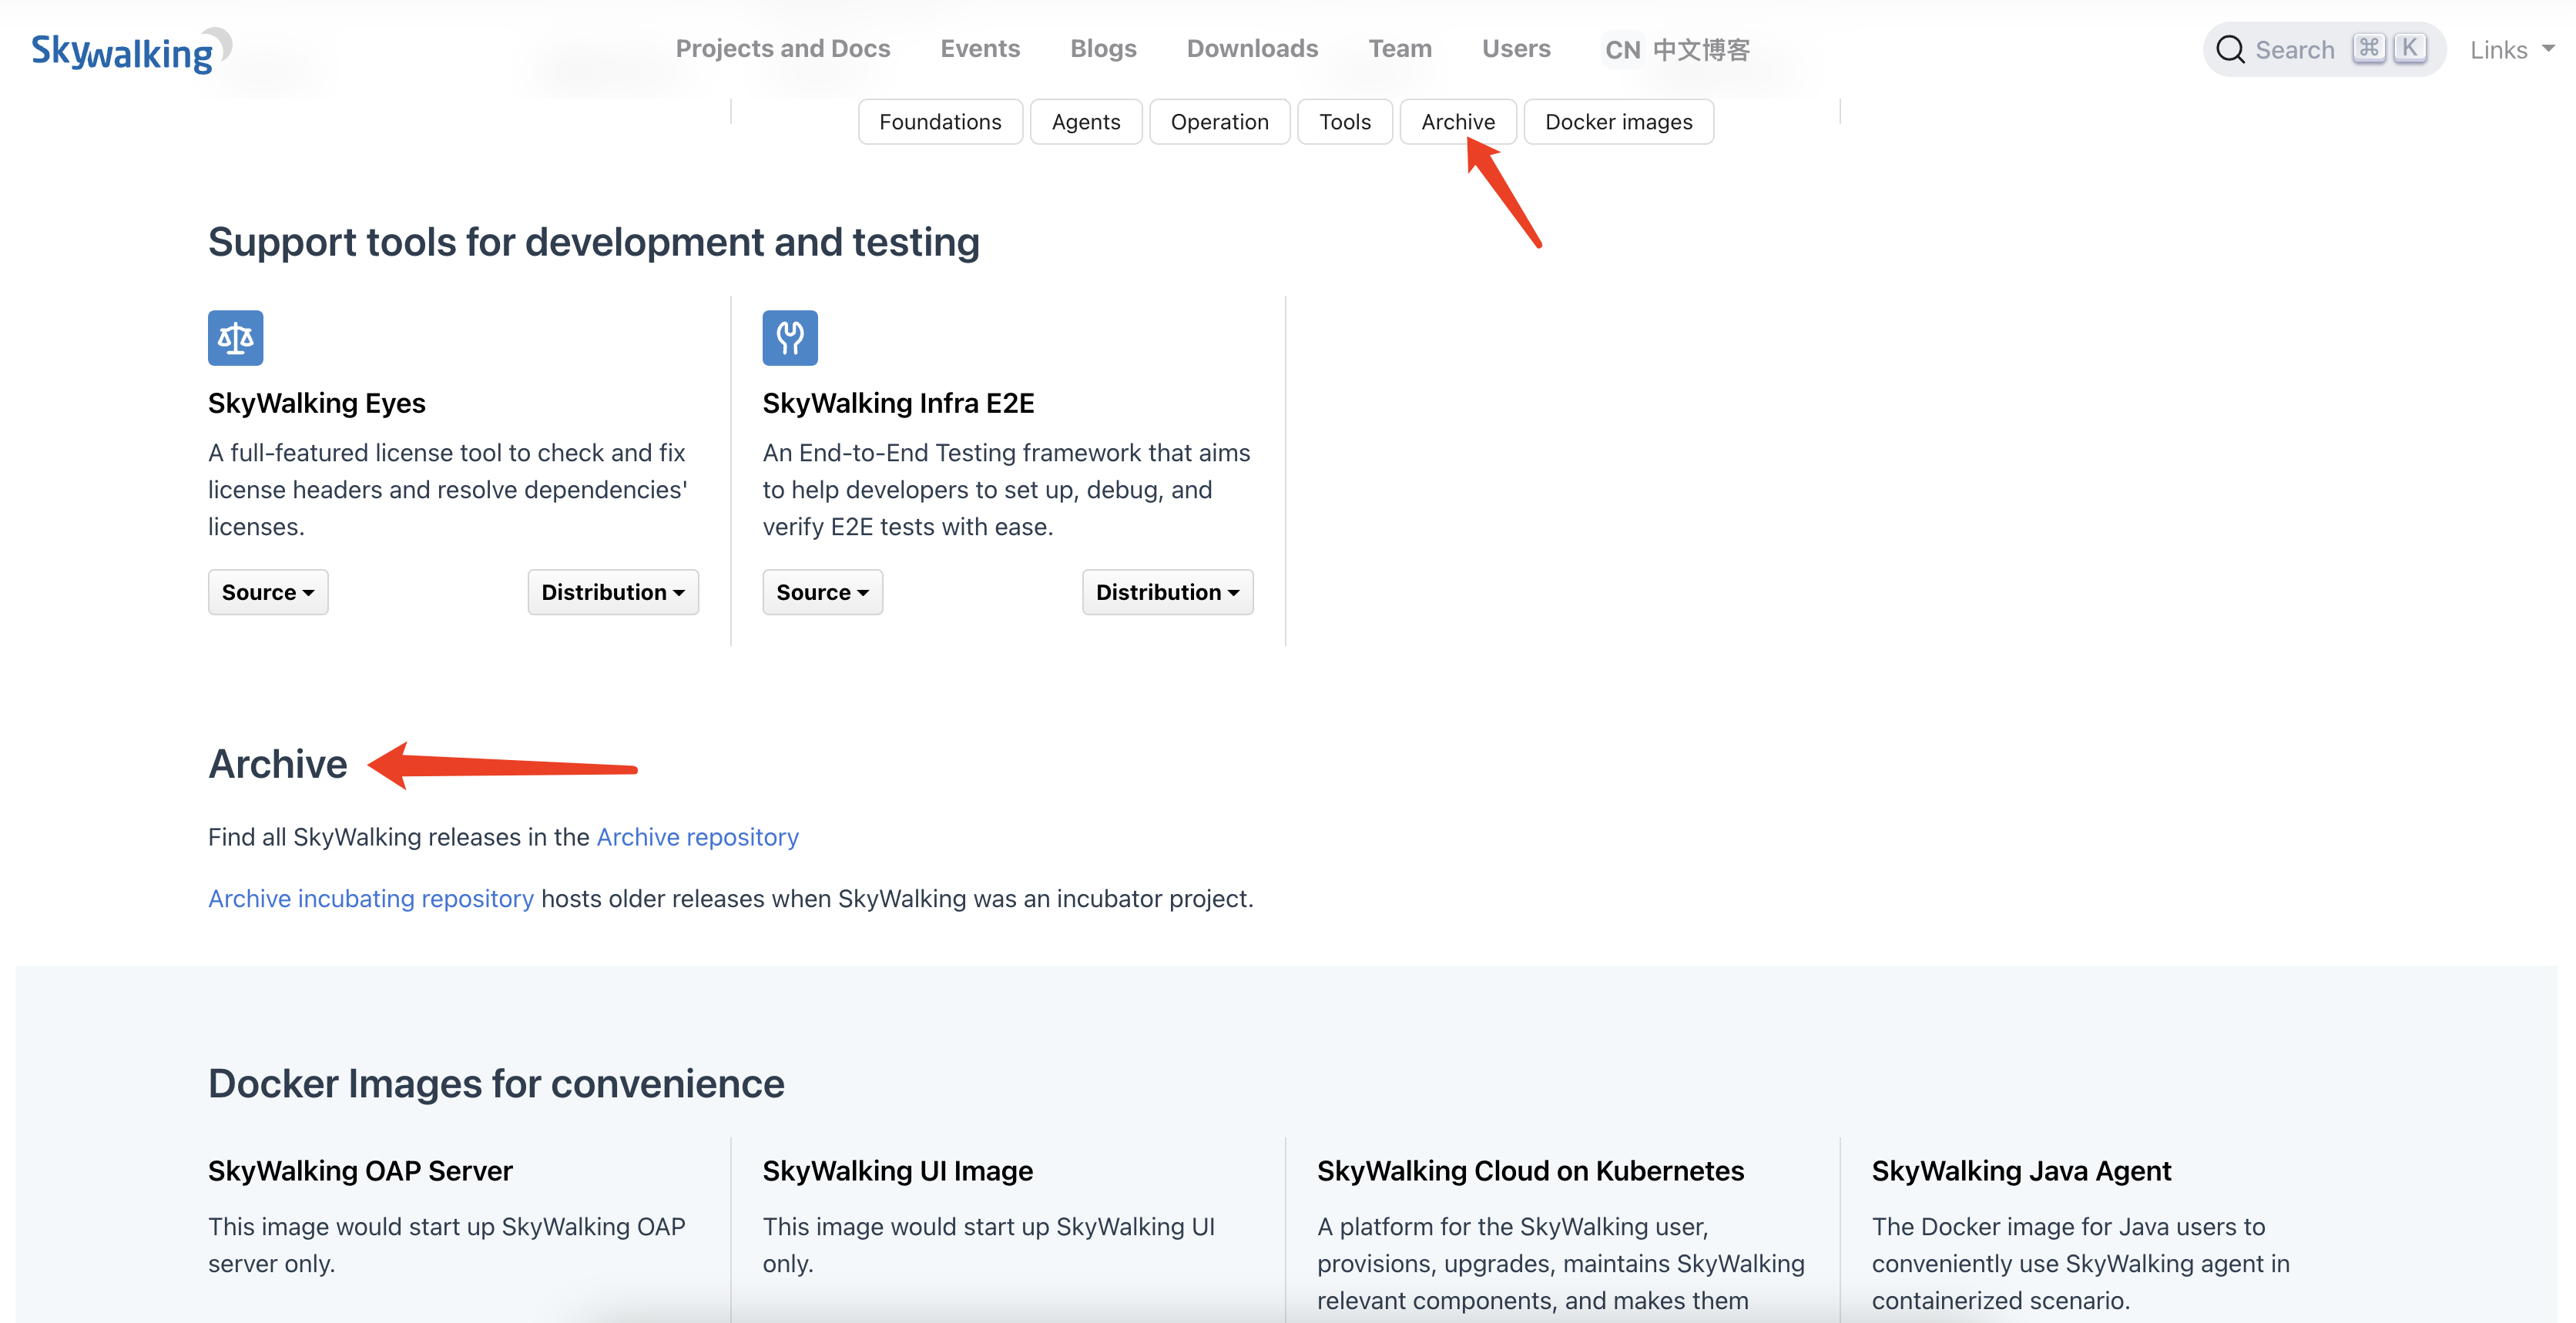Go to the Events page
This screenshot has width=2576, height=1323.
click(x=980, y=49)
